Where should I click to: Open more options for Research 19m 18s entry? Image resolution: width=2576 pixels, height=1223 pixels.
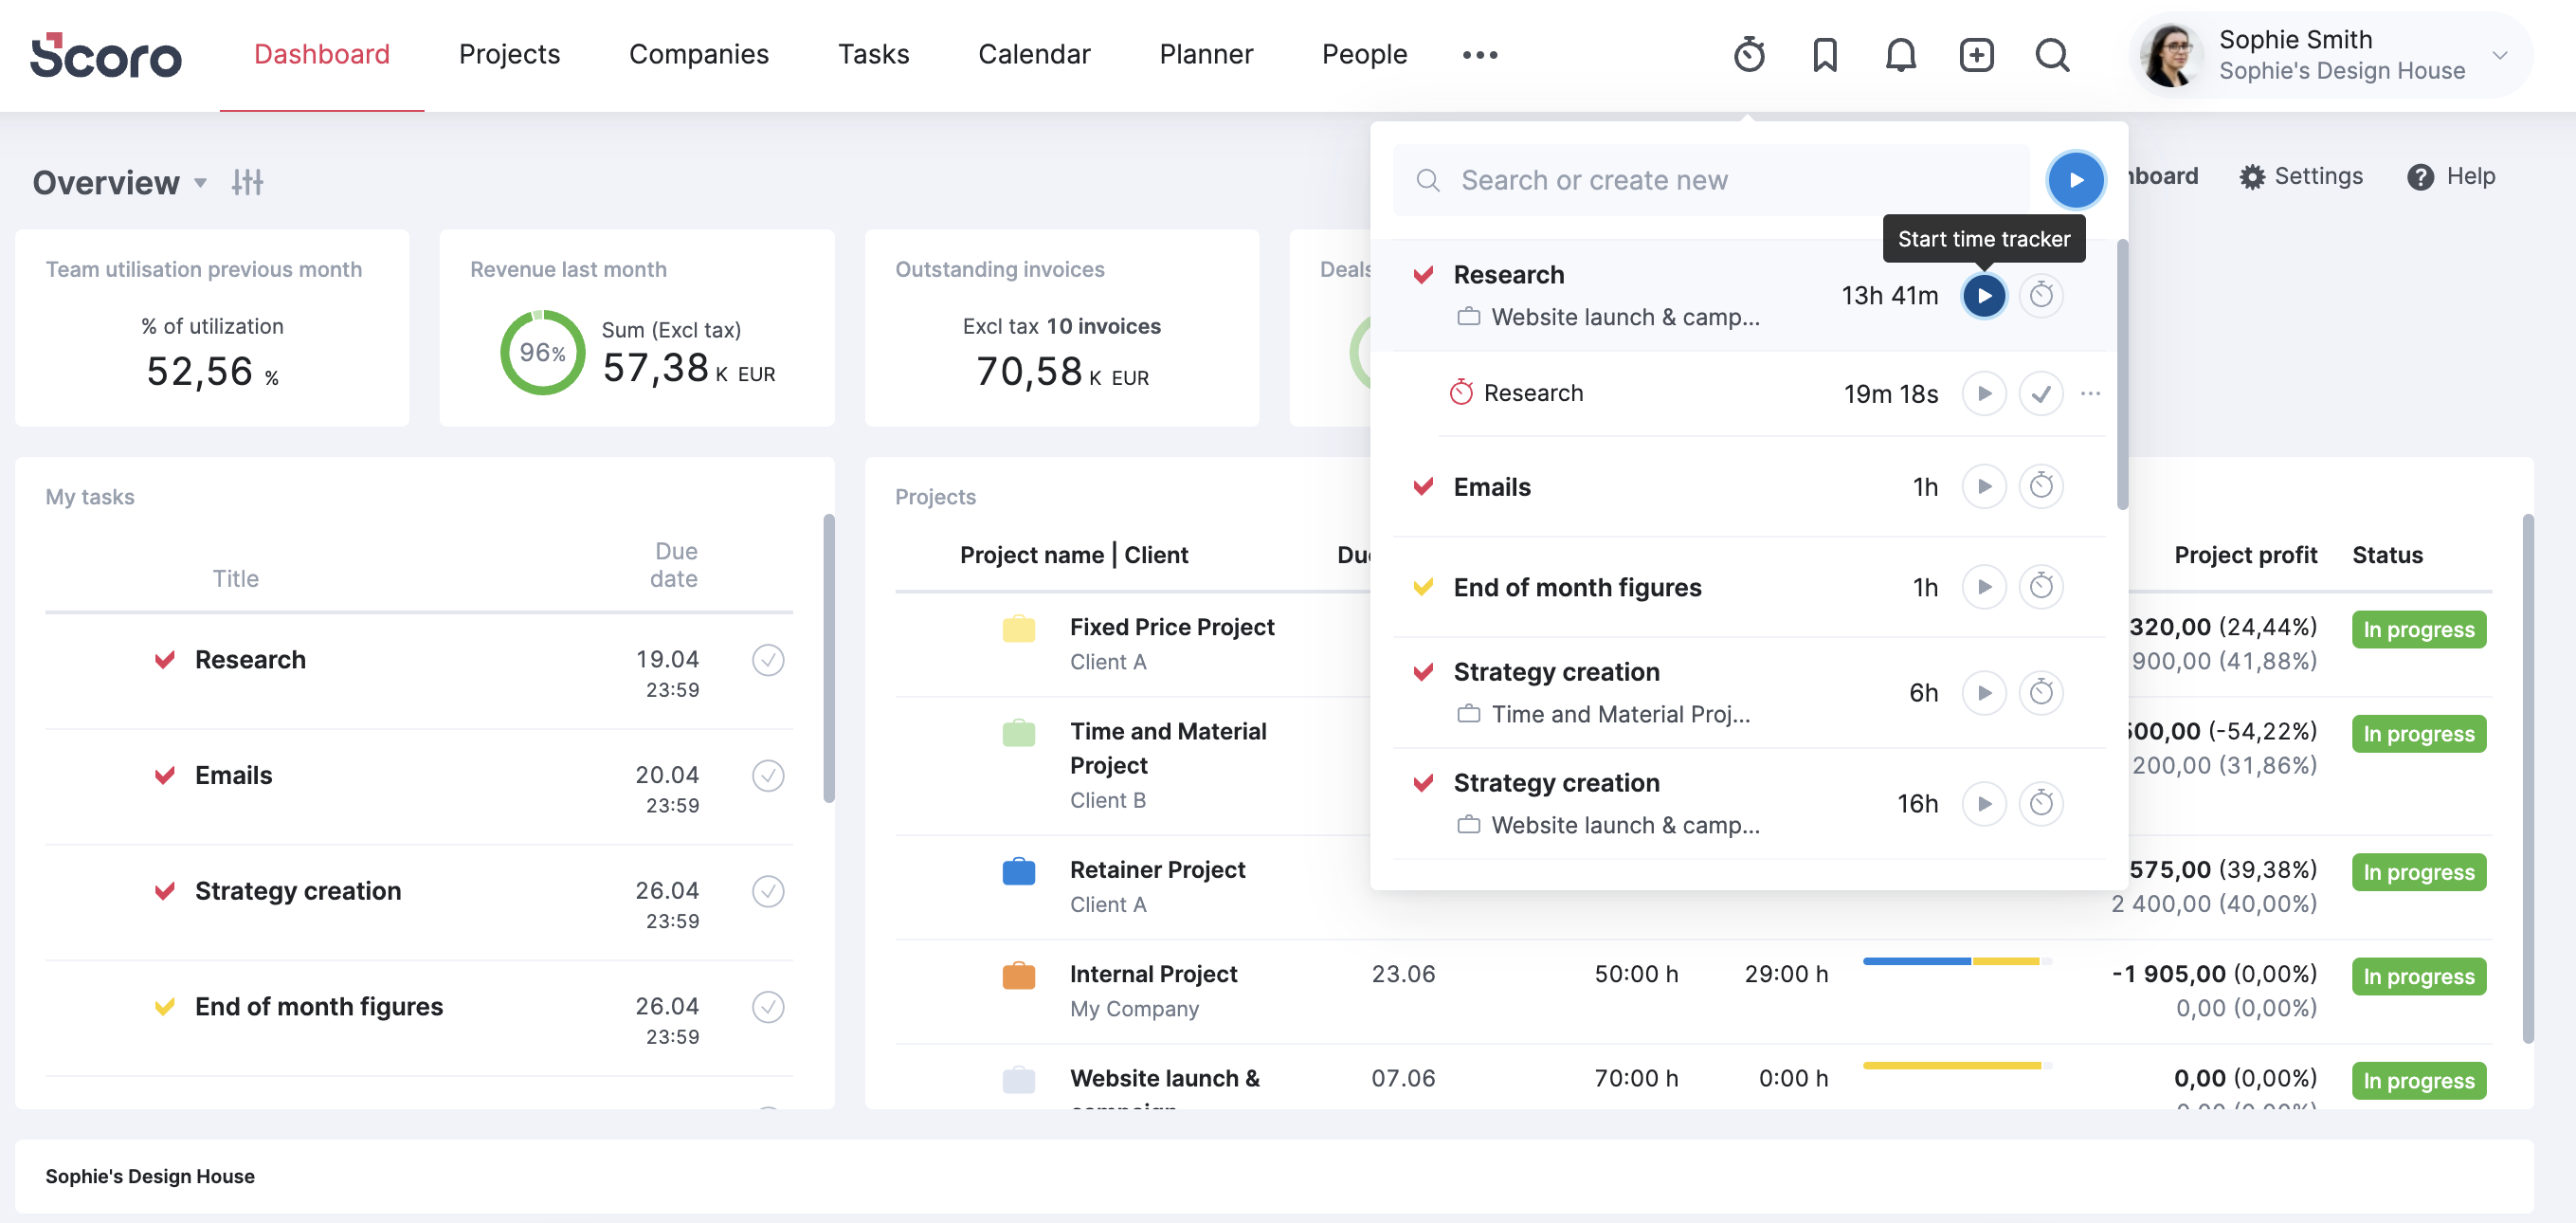pyautogui.click(x=2091, y=393)
